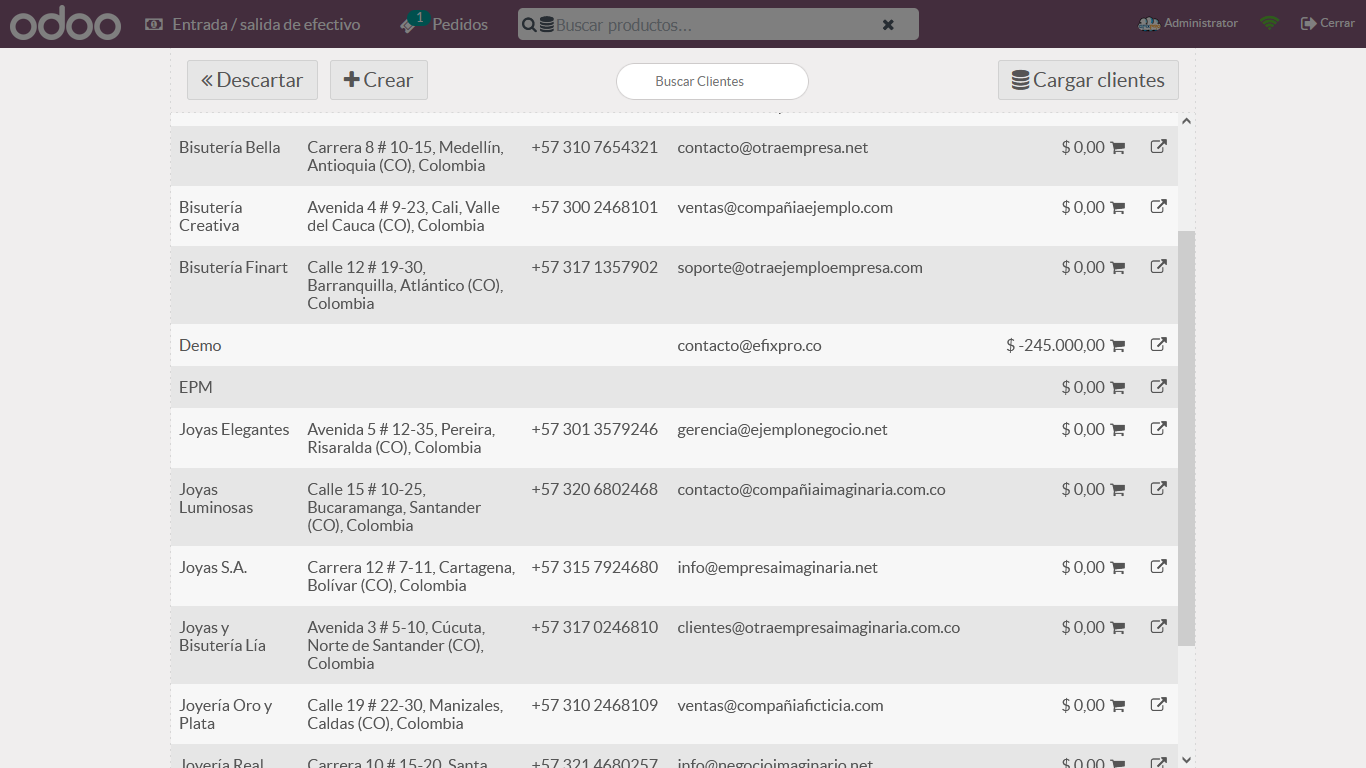
Task: Click the cart icon in Demo row
Action: [x=1118, y=346]
